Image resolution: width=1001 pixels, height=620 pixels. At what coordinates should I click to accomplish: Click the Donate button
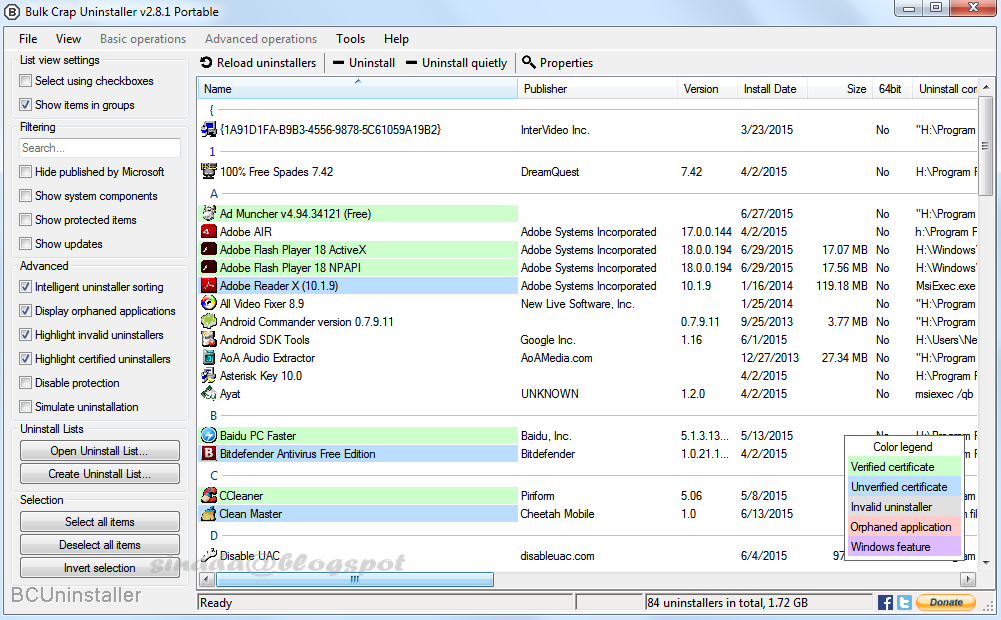click(945, 602)
